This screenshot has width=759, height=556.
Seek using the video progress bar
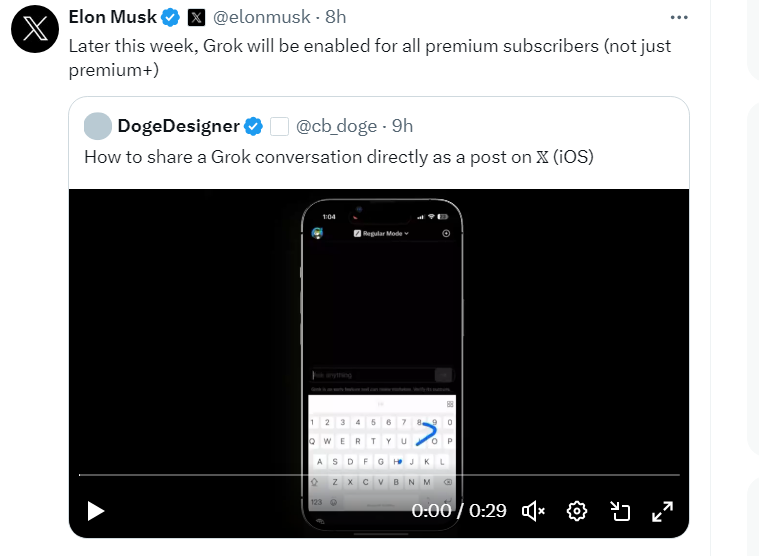pos(379,475)
